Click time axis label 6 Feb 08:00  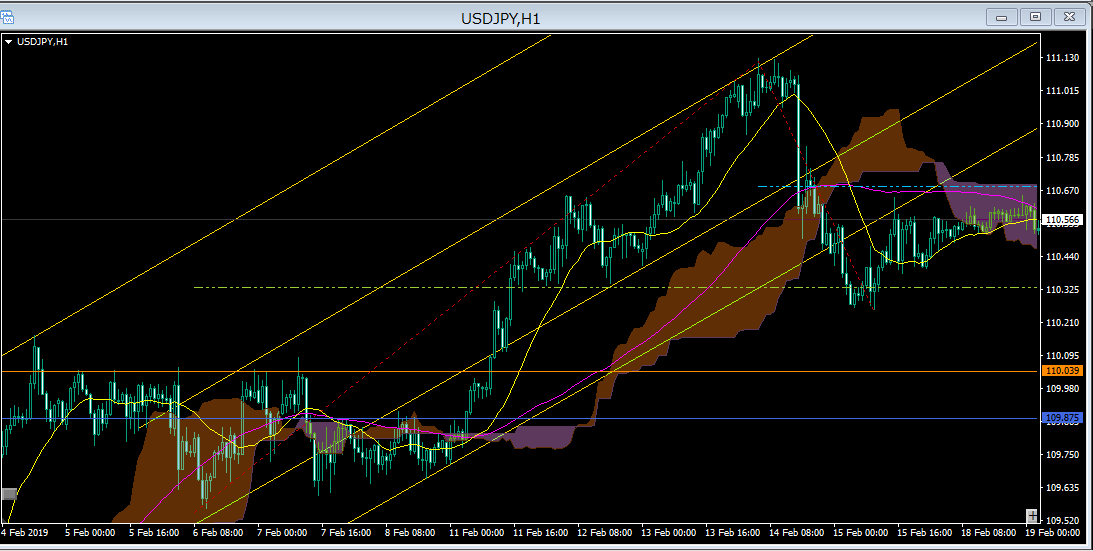coord(218,533)
